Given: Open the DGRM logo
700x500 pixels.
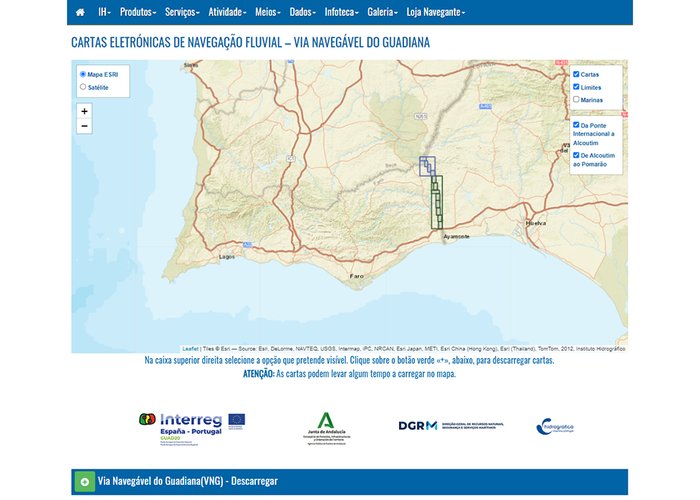Looking at the screenshot, I should click(451, 425).
